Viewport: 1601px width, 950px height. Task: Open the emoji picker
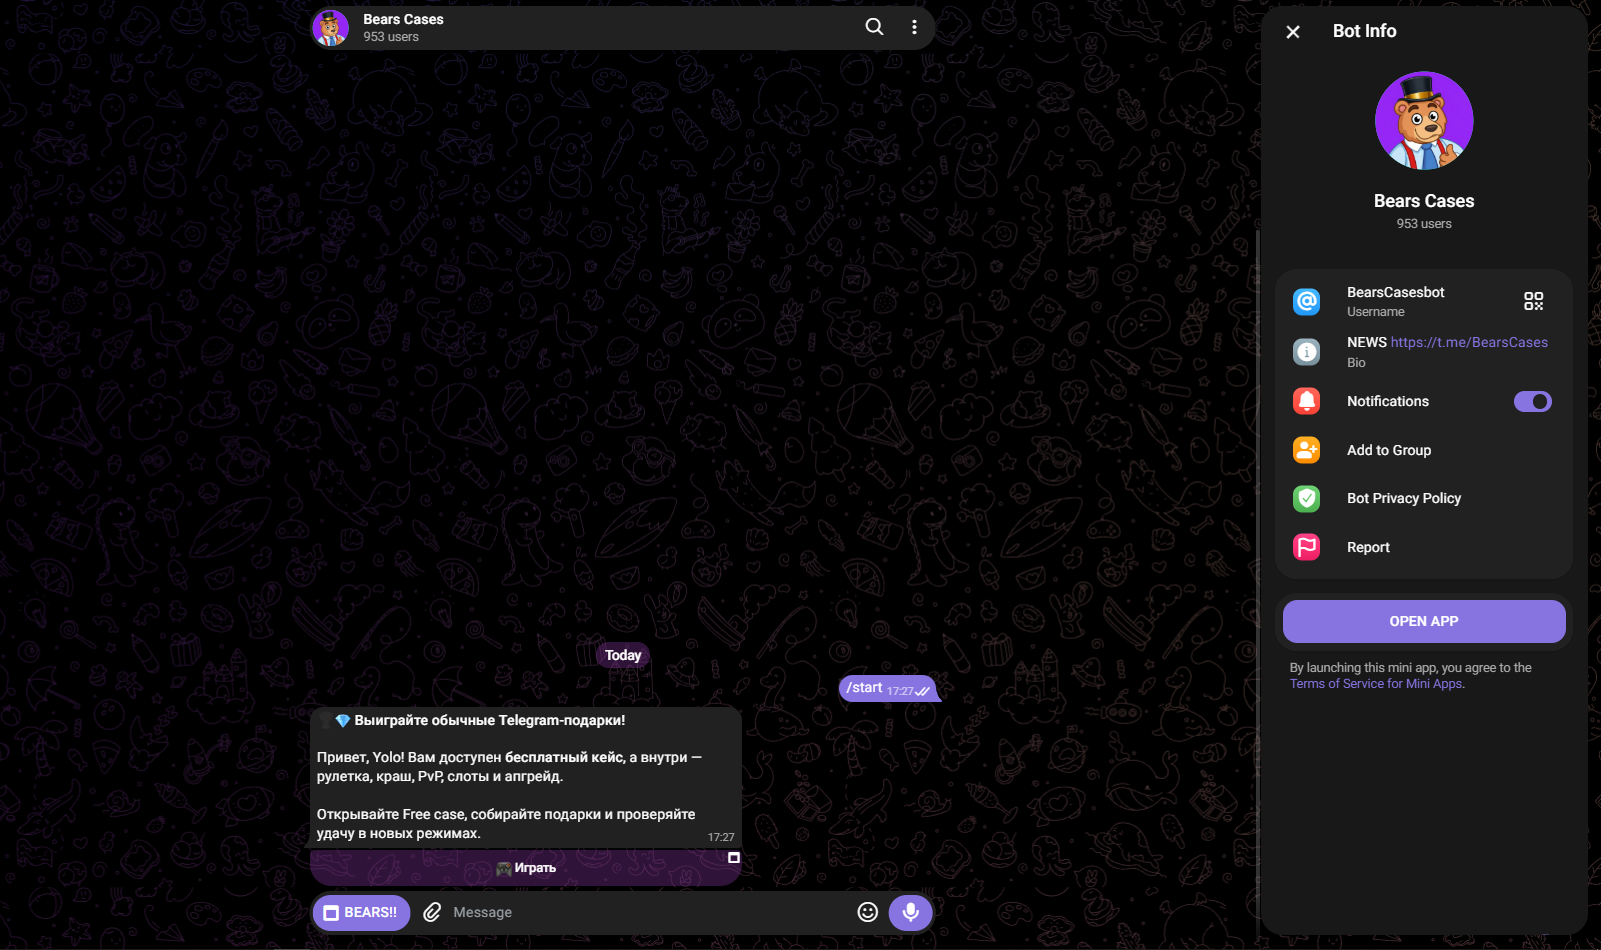click(868, 912)
